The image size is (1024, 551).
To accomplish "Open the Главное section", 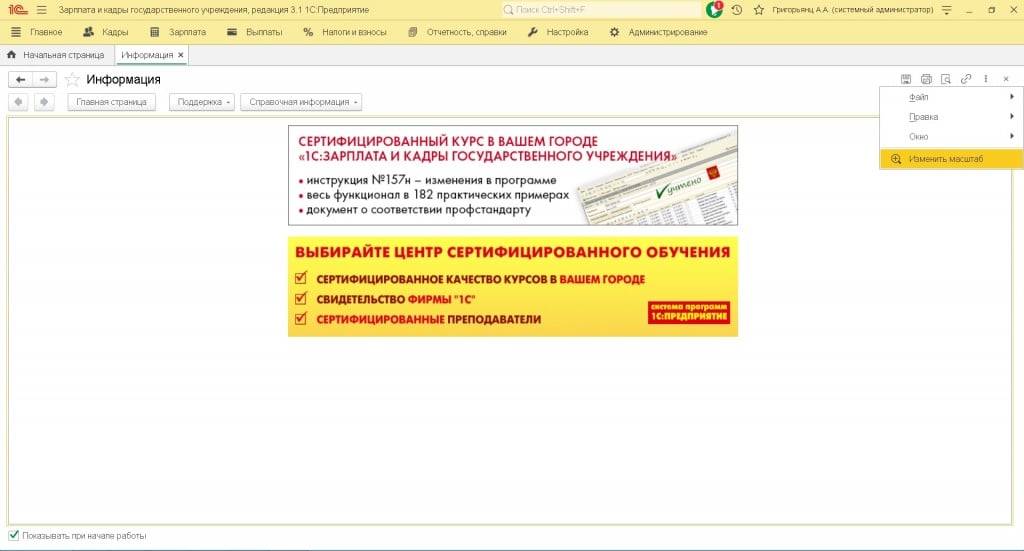I will [37, 32].
